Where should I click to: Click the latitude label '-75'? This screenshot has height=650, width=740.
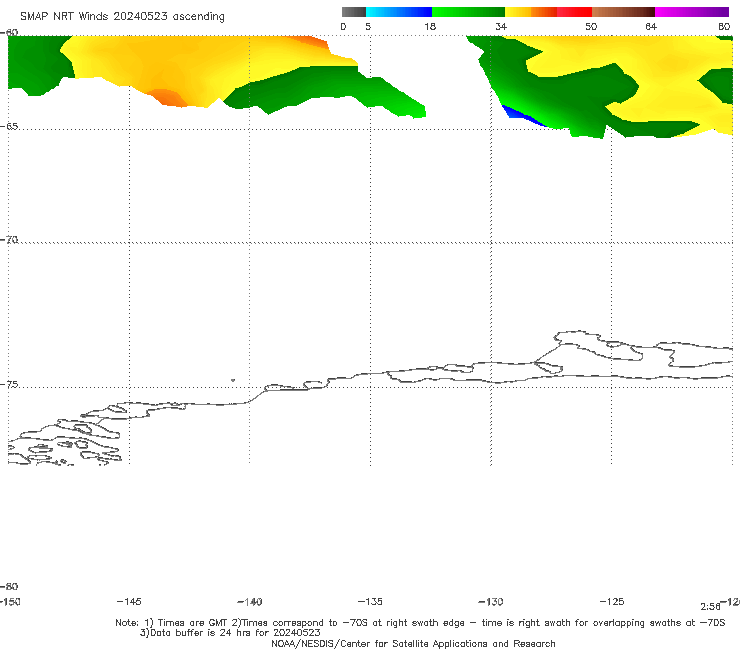tap(9, 385)
